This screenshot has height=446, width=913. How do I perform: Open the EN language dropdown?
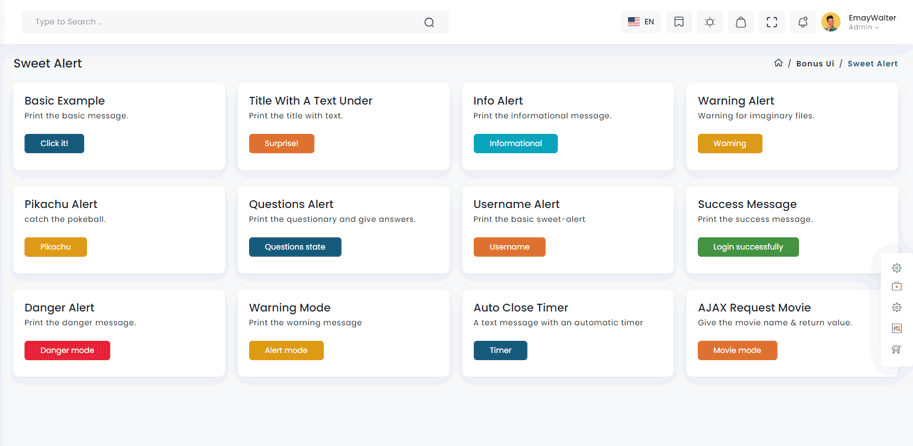click(641, 22)
